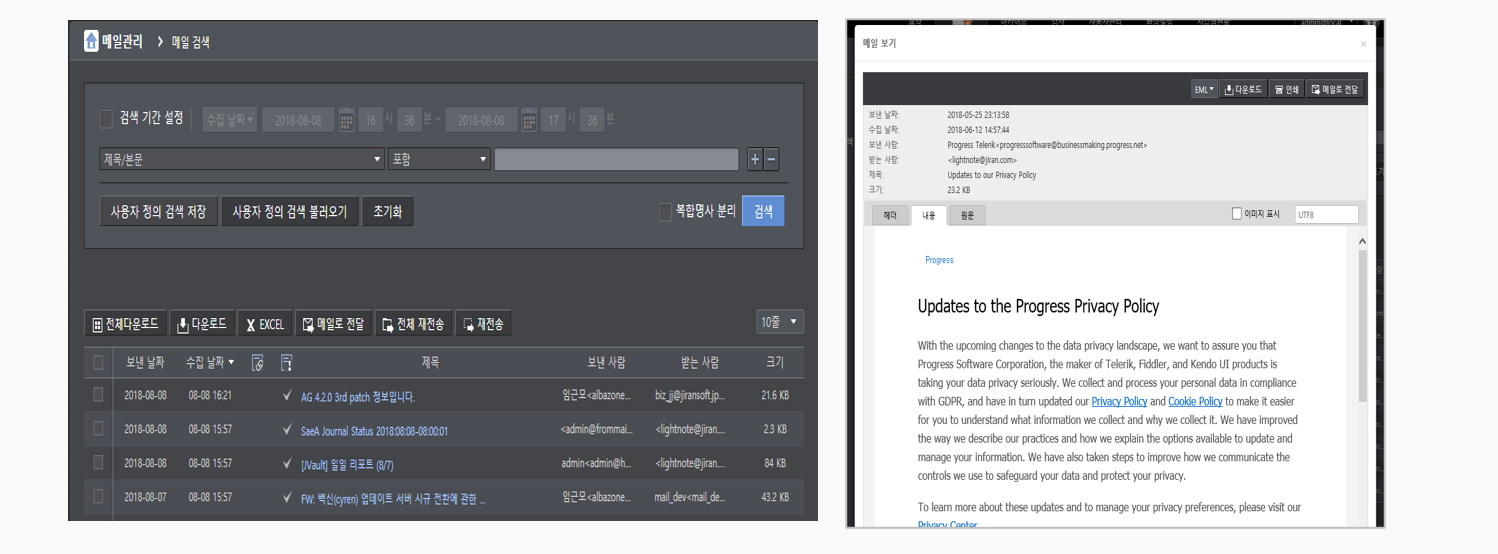Image resolution: width=1498 pixels, height=554 pixels.
Task: Check the FW: 백신(cyren) row checkbox
Action: coord(98,496)
